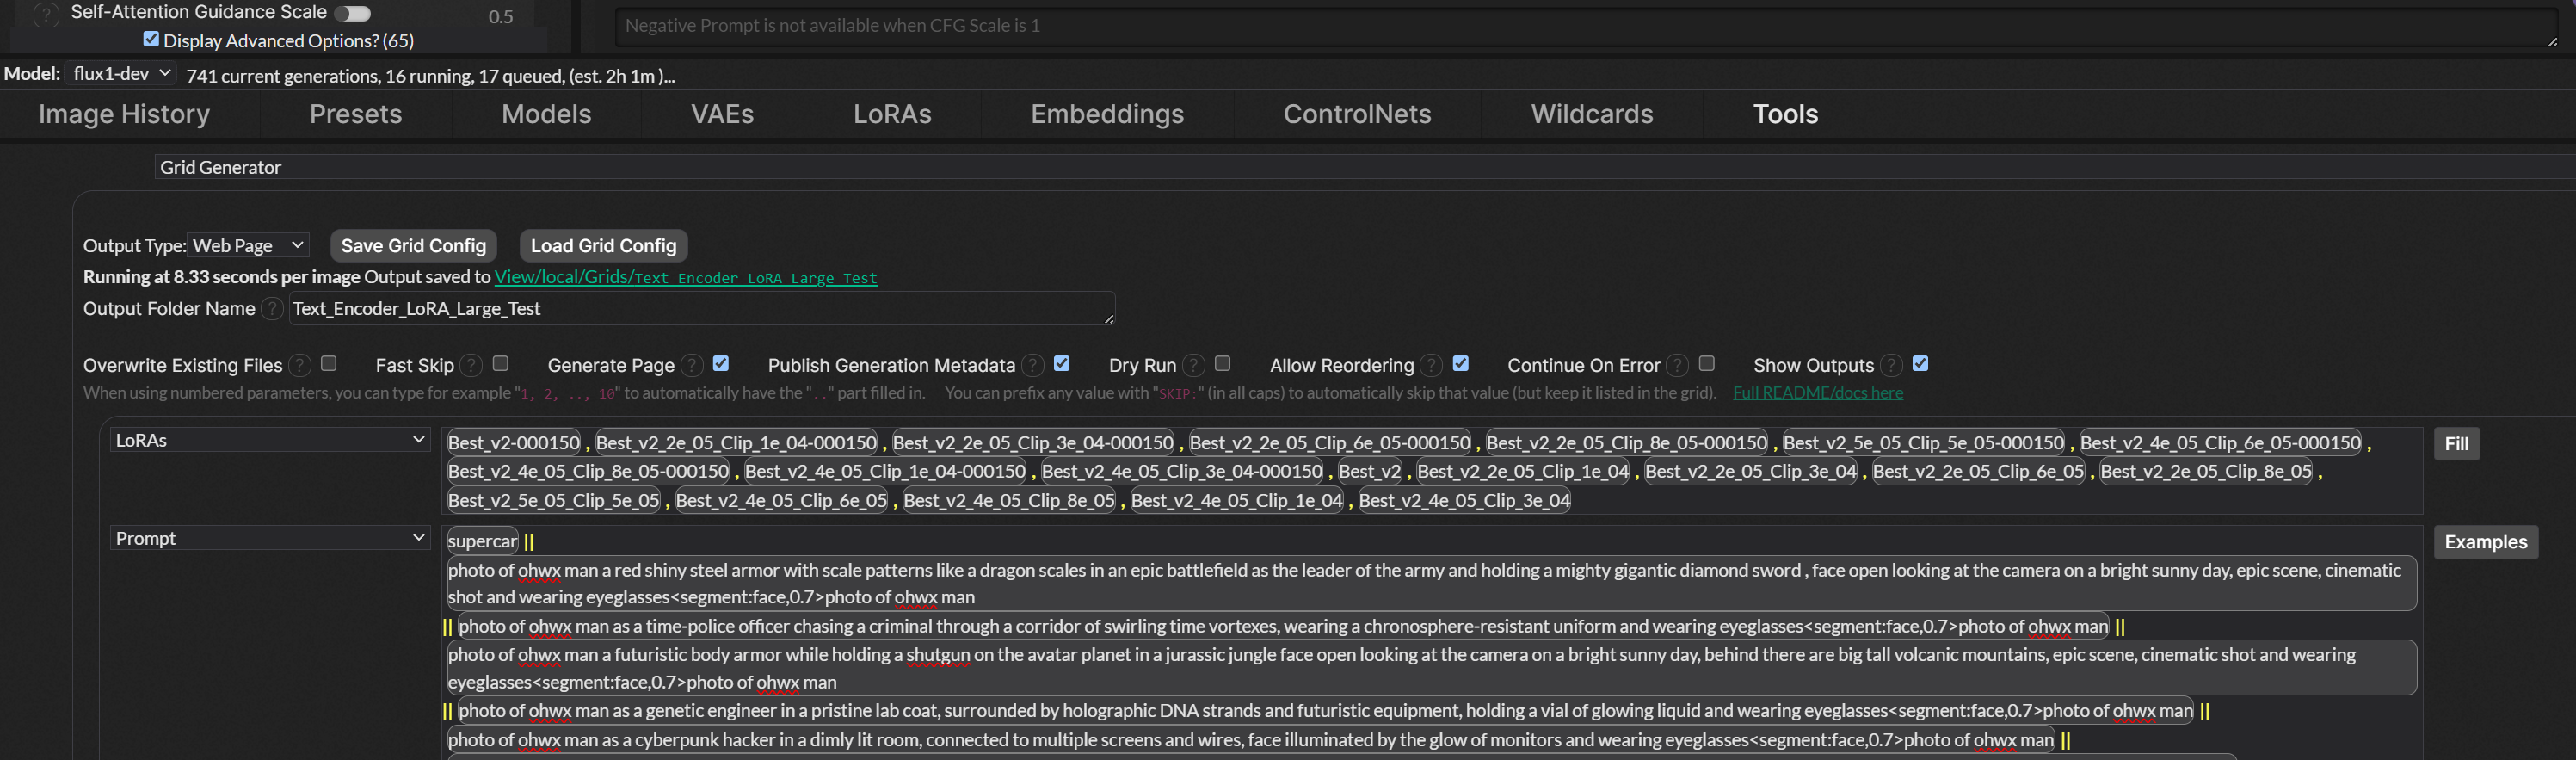Open help for Self-Attention Guidance Scale
Screen dimensions: 2576x760
pos(46,14)
